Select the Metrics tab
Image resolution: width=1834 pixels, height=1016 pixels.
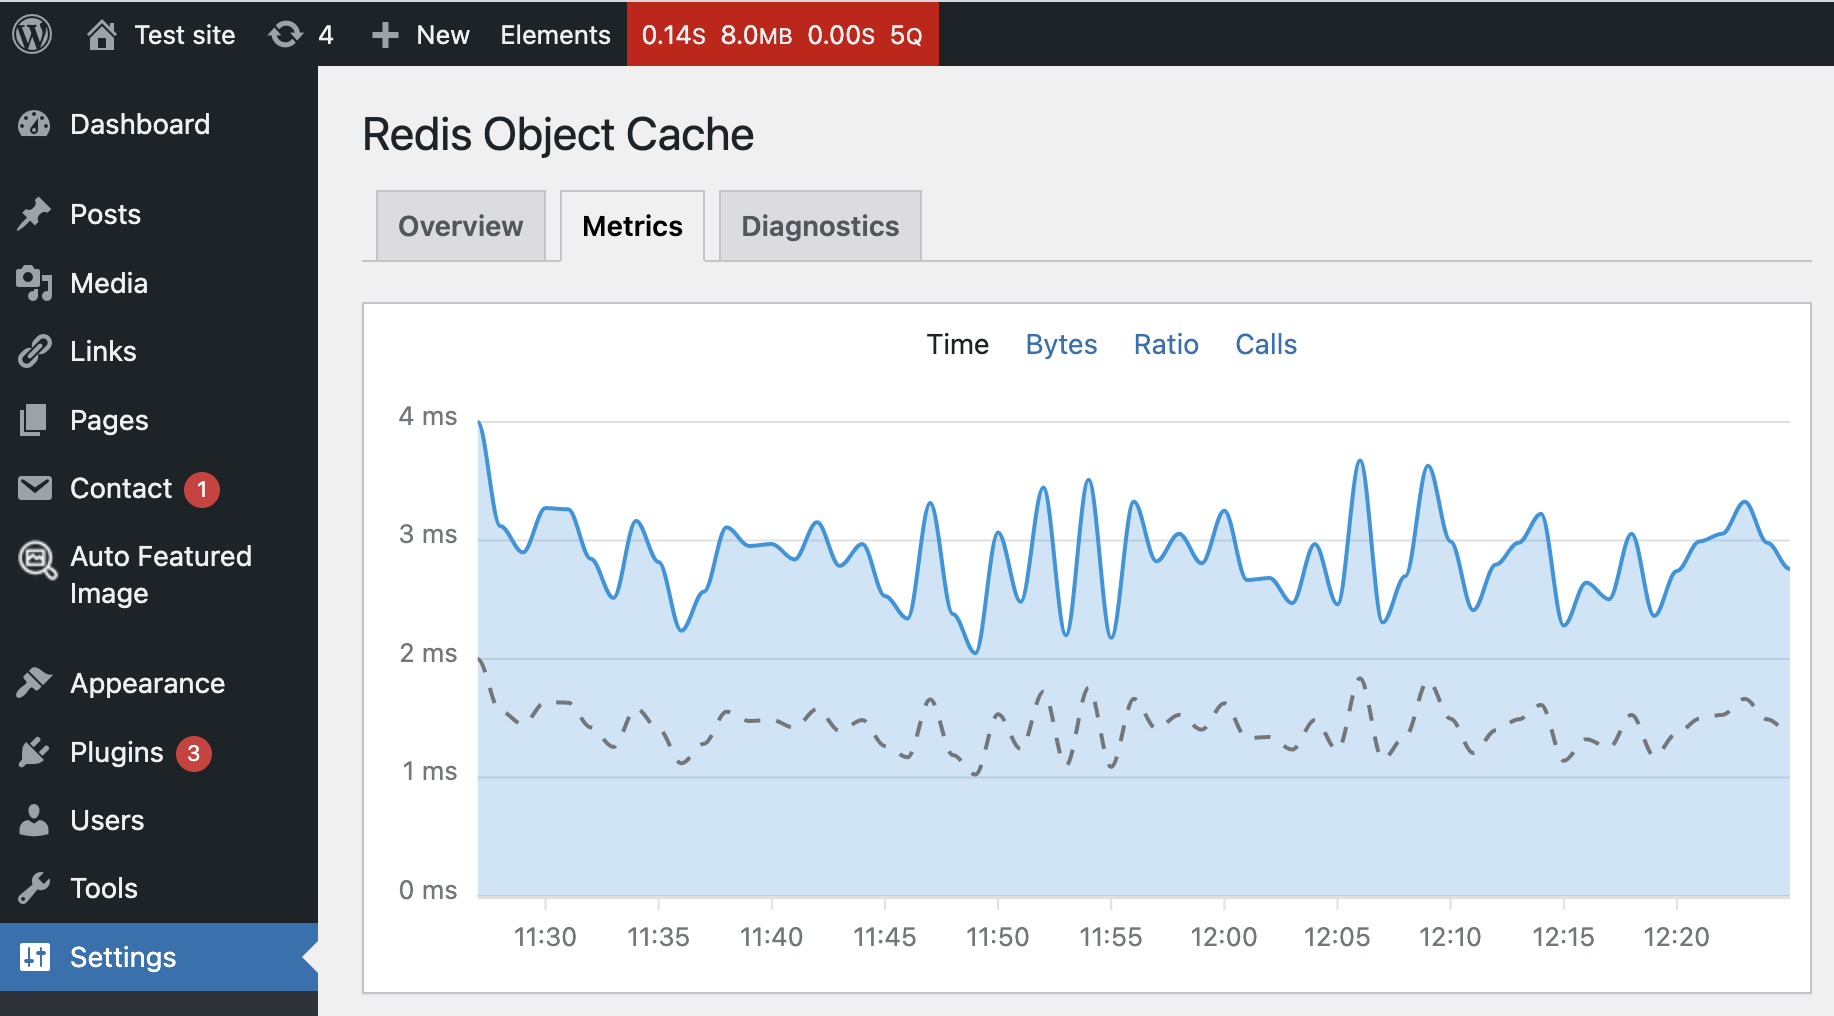point(632,226)
